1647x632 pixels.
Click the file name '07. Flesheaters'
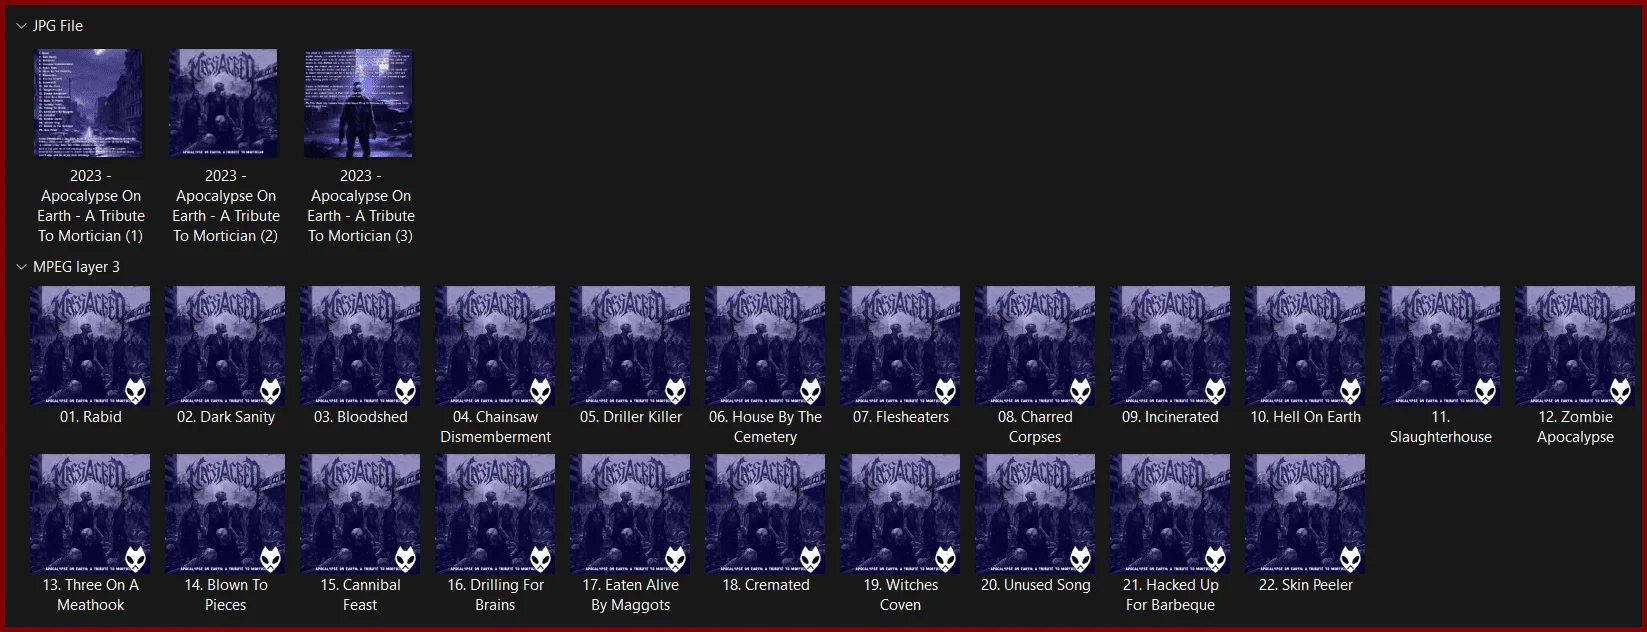click(900, 417)
